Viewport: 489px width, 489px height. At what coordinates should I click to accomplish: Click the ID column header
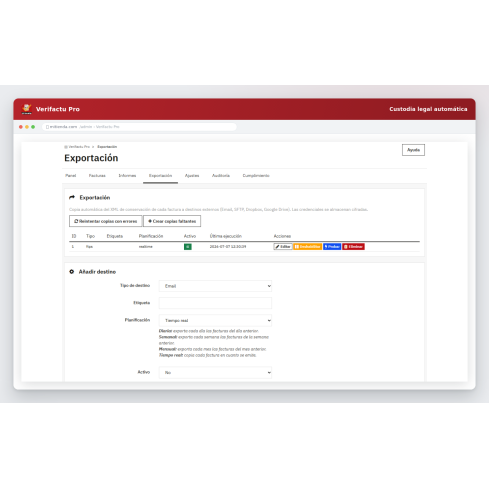point(74,236)
